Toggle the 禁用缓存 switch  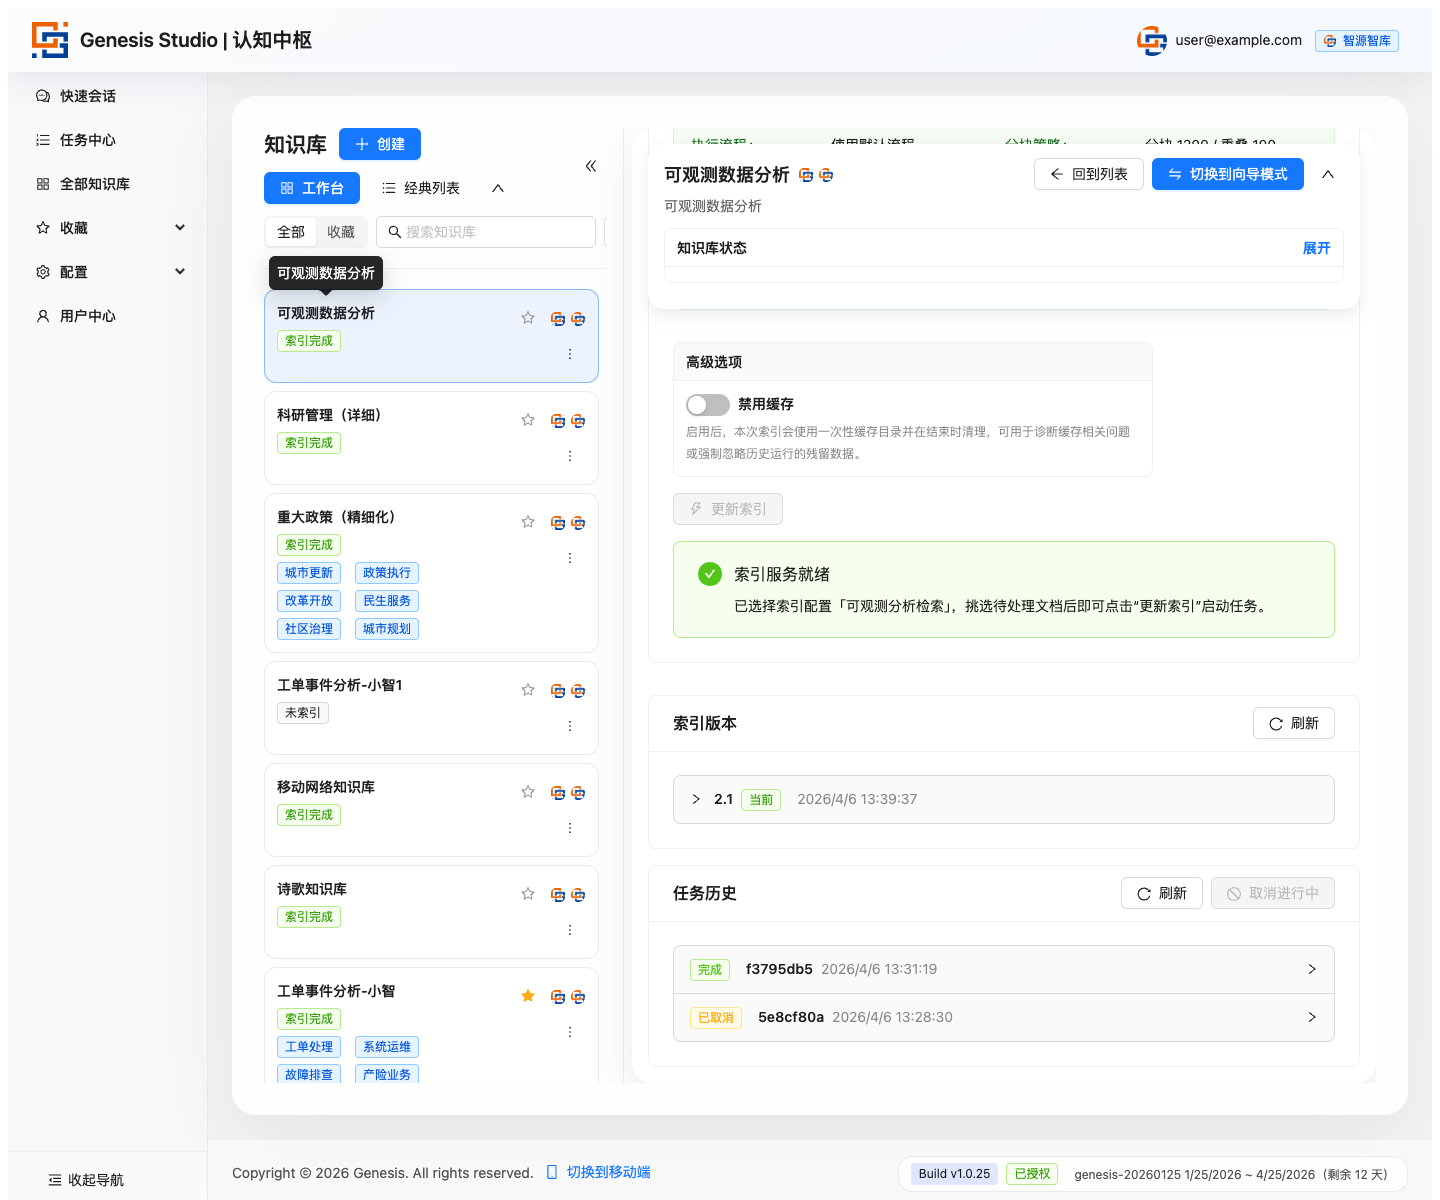point(708,404)
